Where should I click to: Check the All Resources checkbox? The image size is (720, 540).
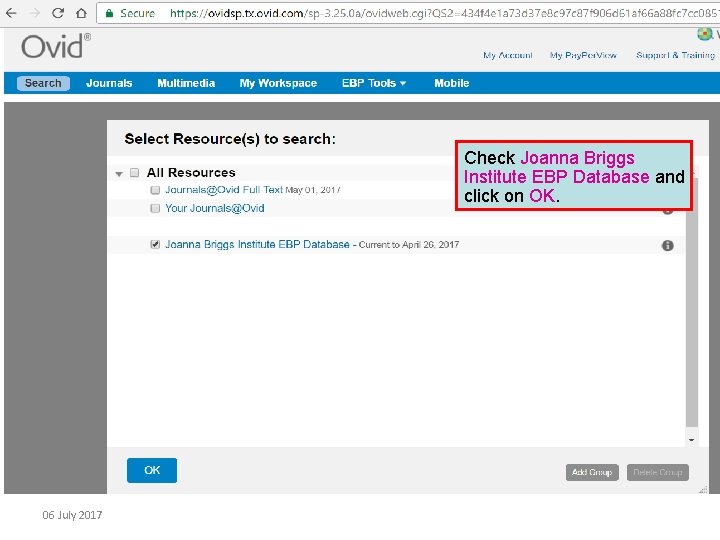[135, 173]
